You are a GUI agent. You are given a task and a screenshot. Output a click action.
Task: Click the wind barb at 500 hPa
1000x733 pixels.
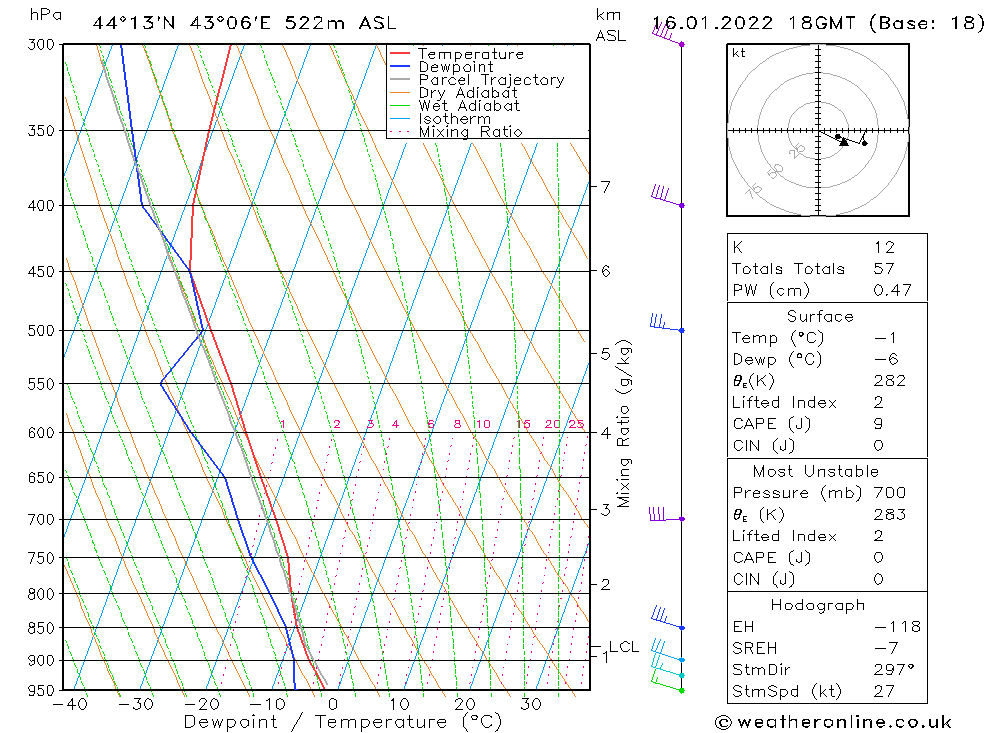pyautogui.click(x=667, y=323)
